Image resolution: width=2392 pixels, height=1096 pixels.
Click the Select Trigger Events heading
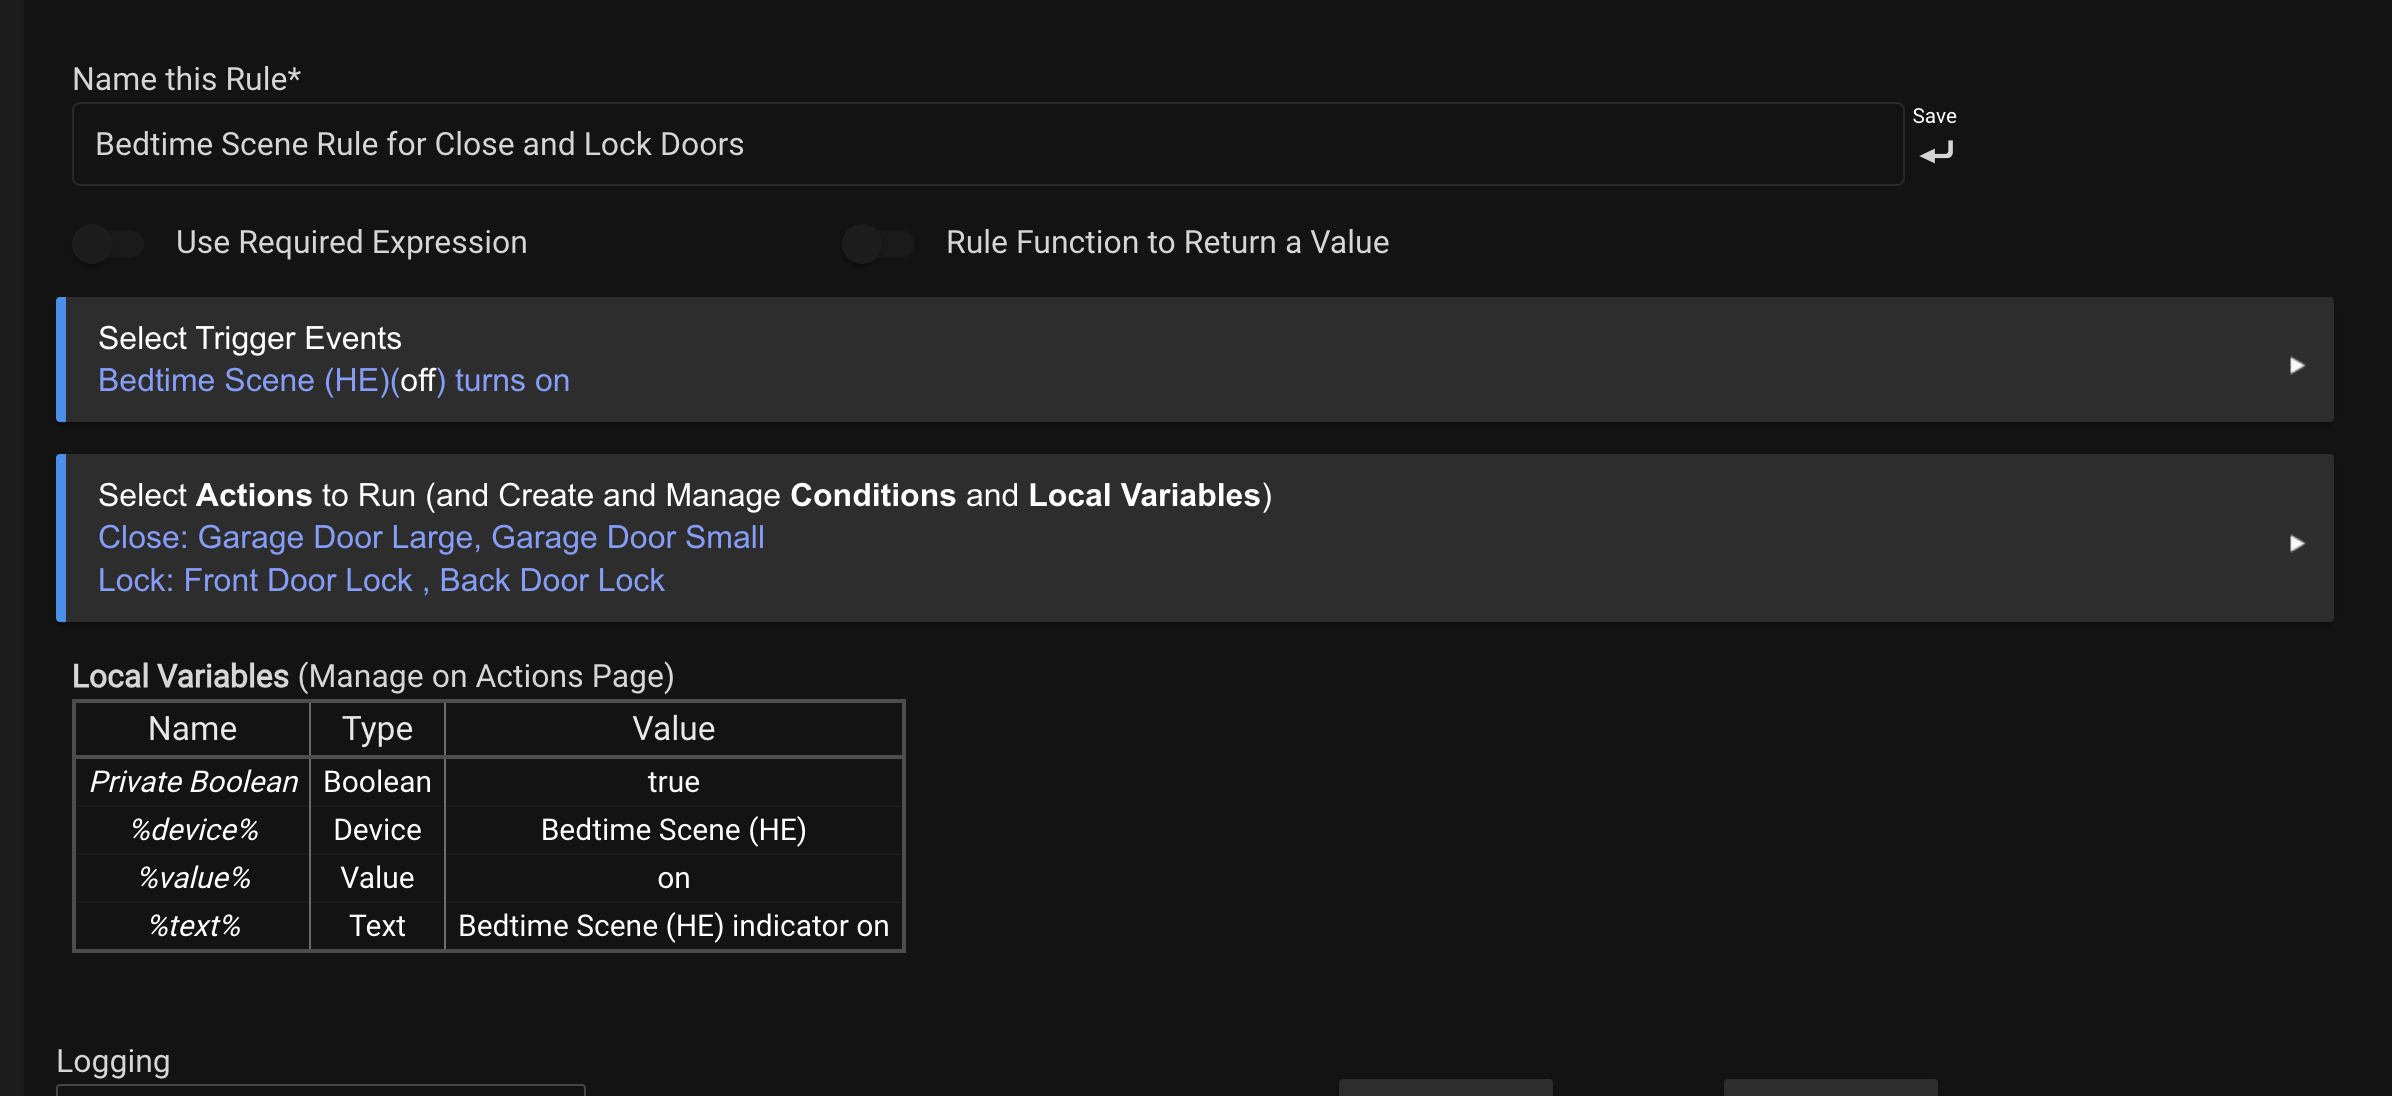tap(249, 338)
